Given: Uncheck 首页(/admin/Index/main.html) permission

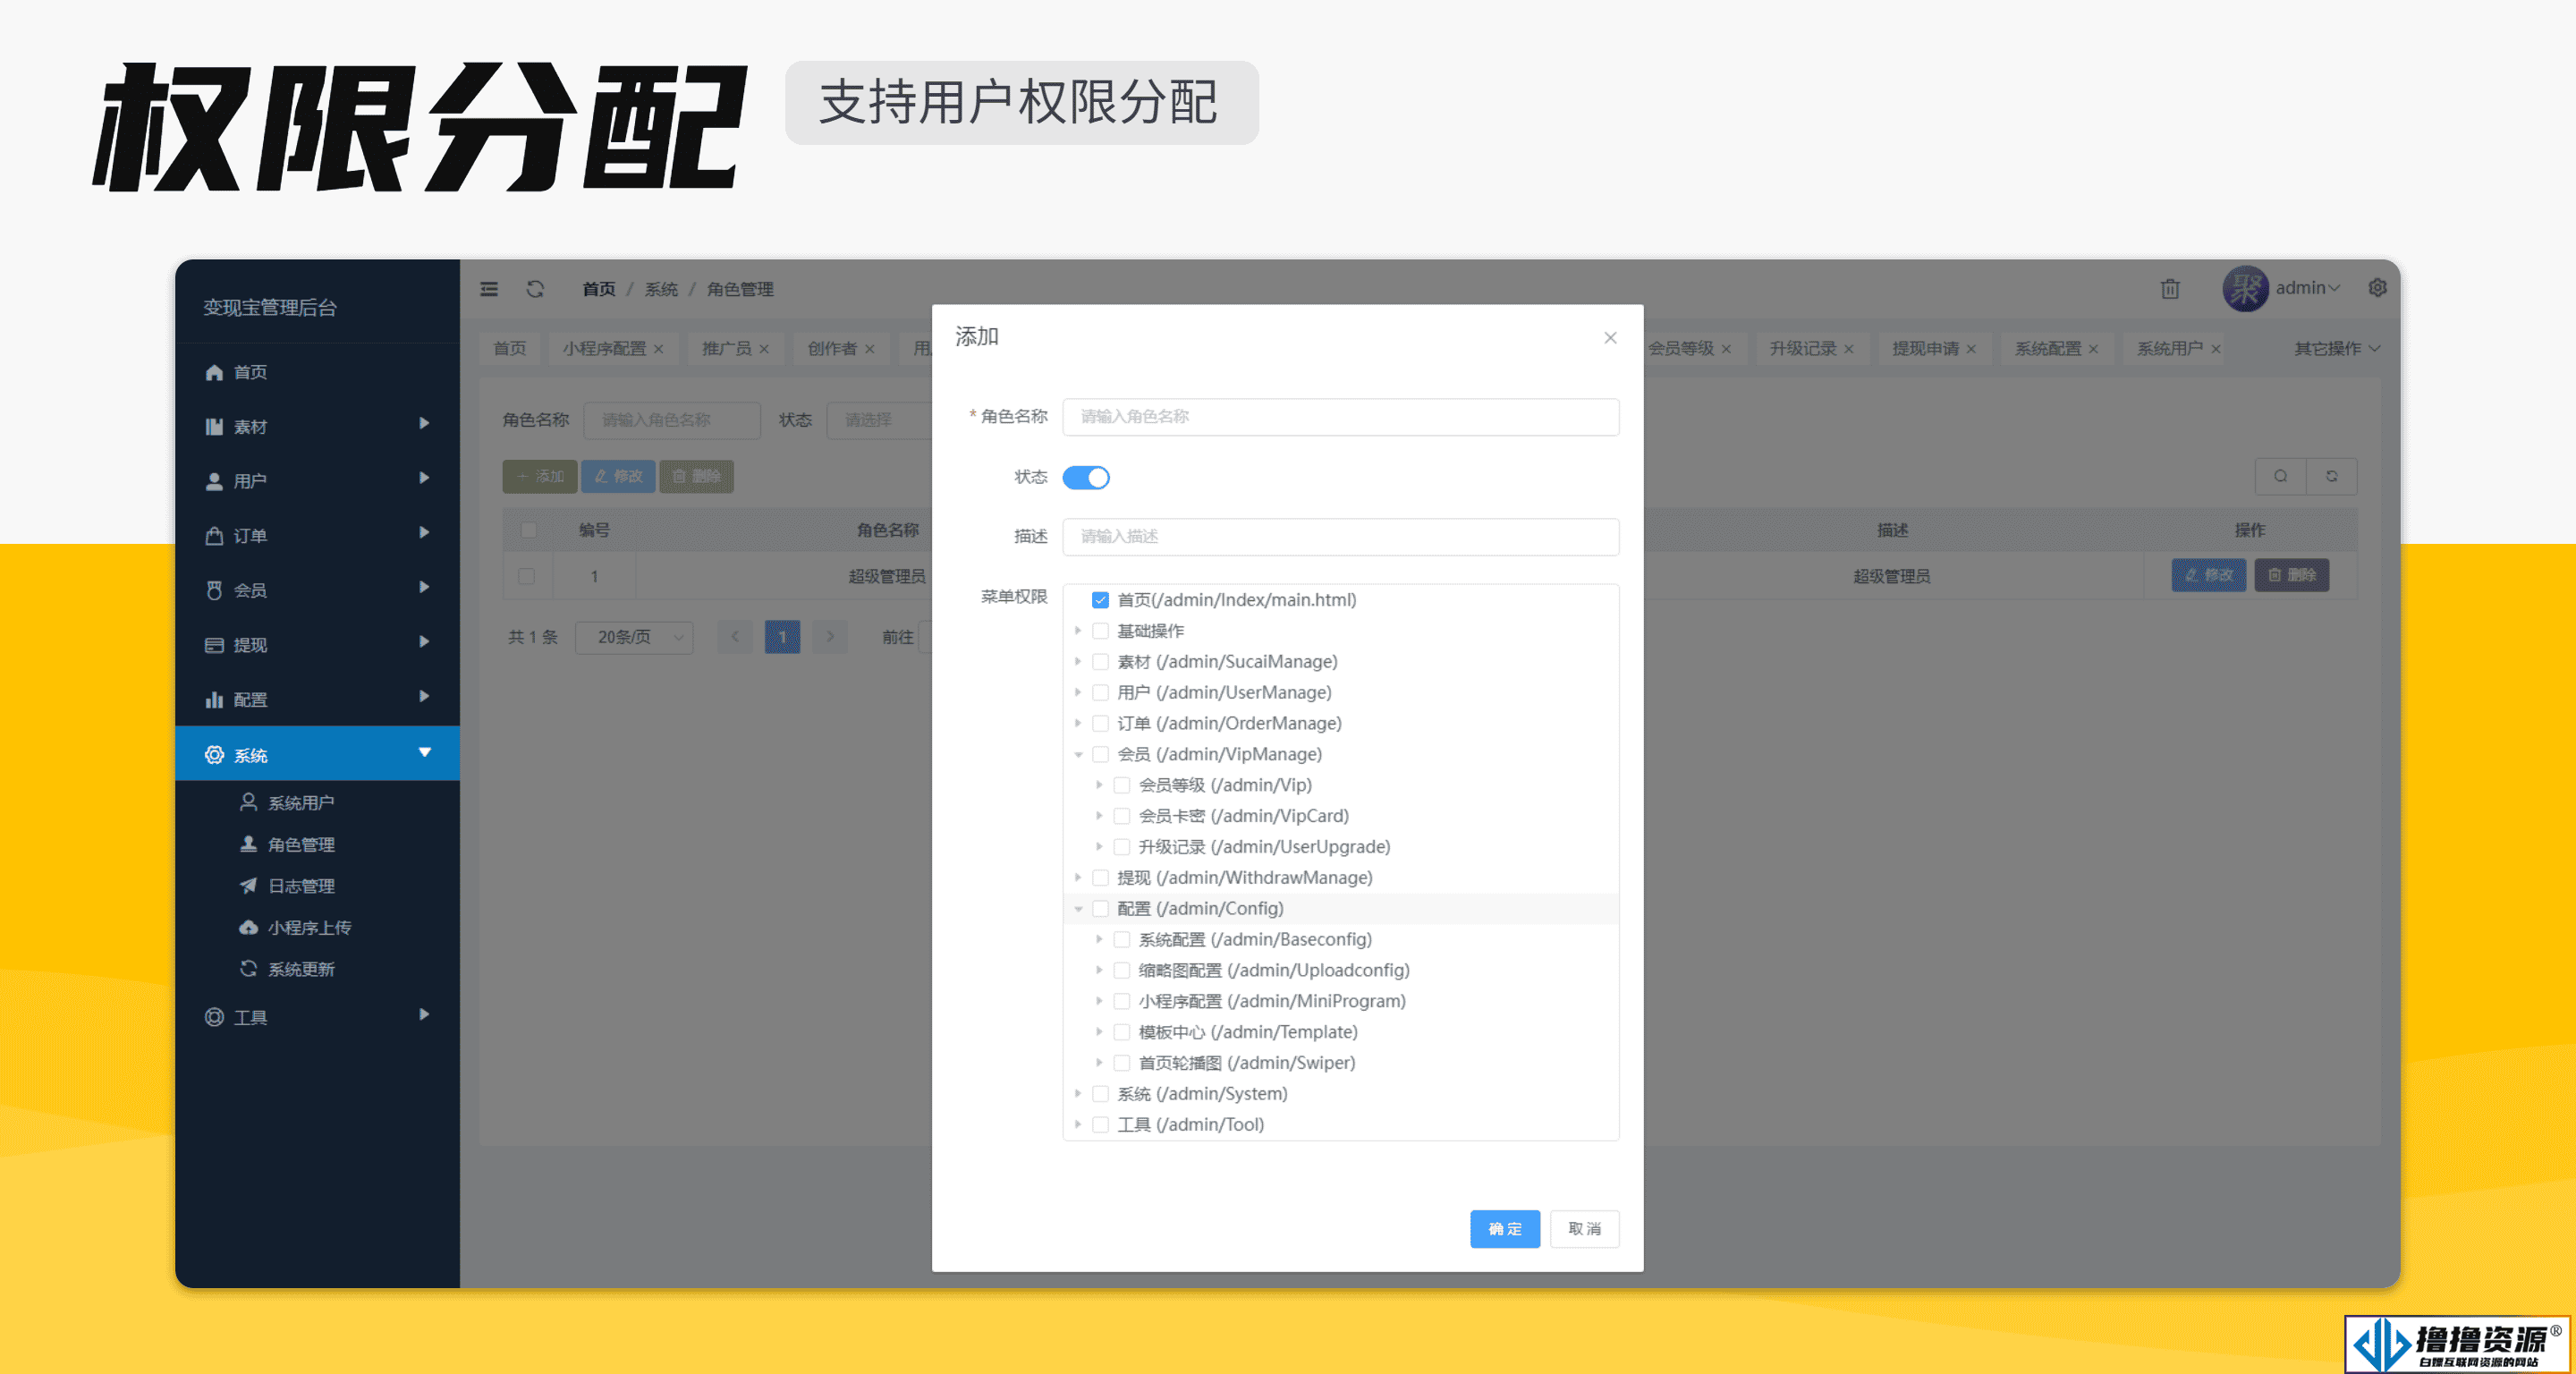Looking at the screenshot, I should point(1100,600).
